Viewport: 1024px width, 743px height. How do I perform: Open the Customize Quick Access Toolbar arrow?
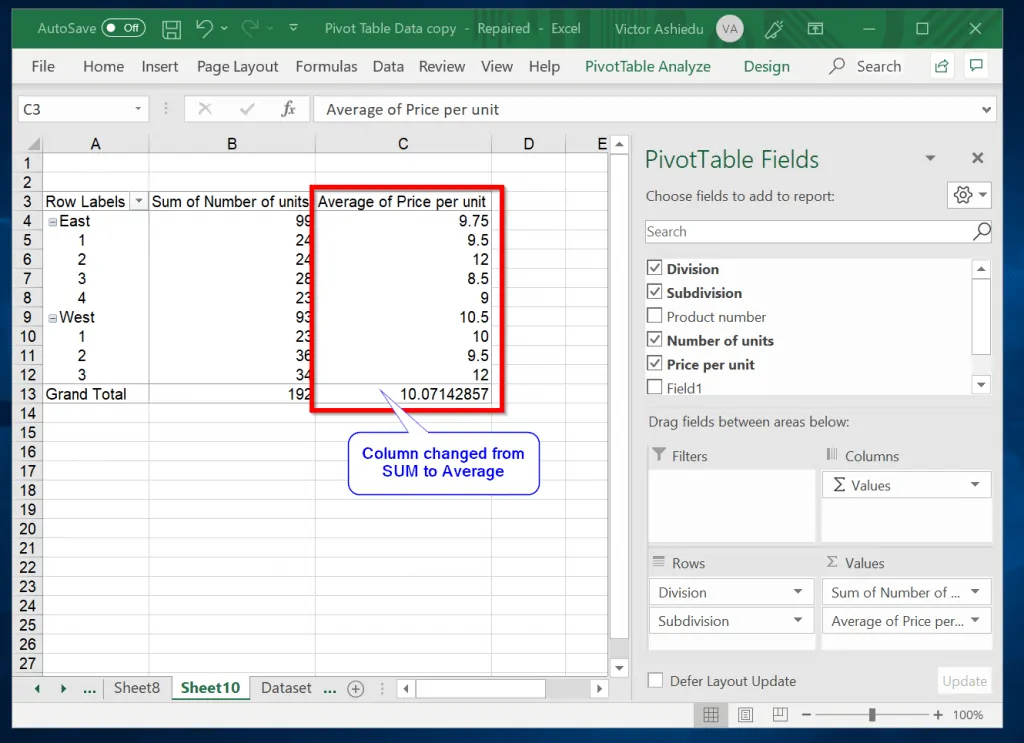tap(293, 28)
